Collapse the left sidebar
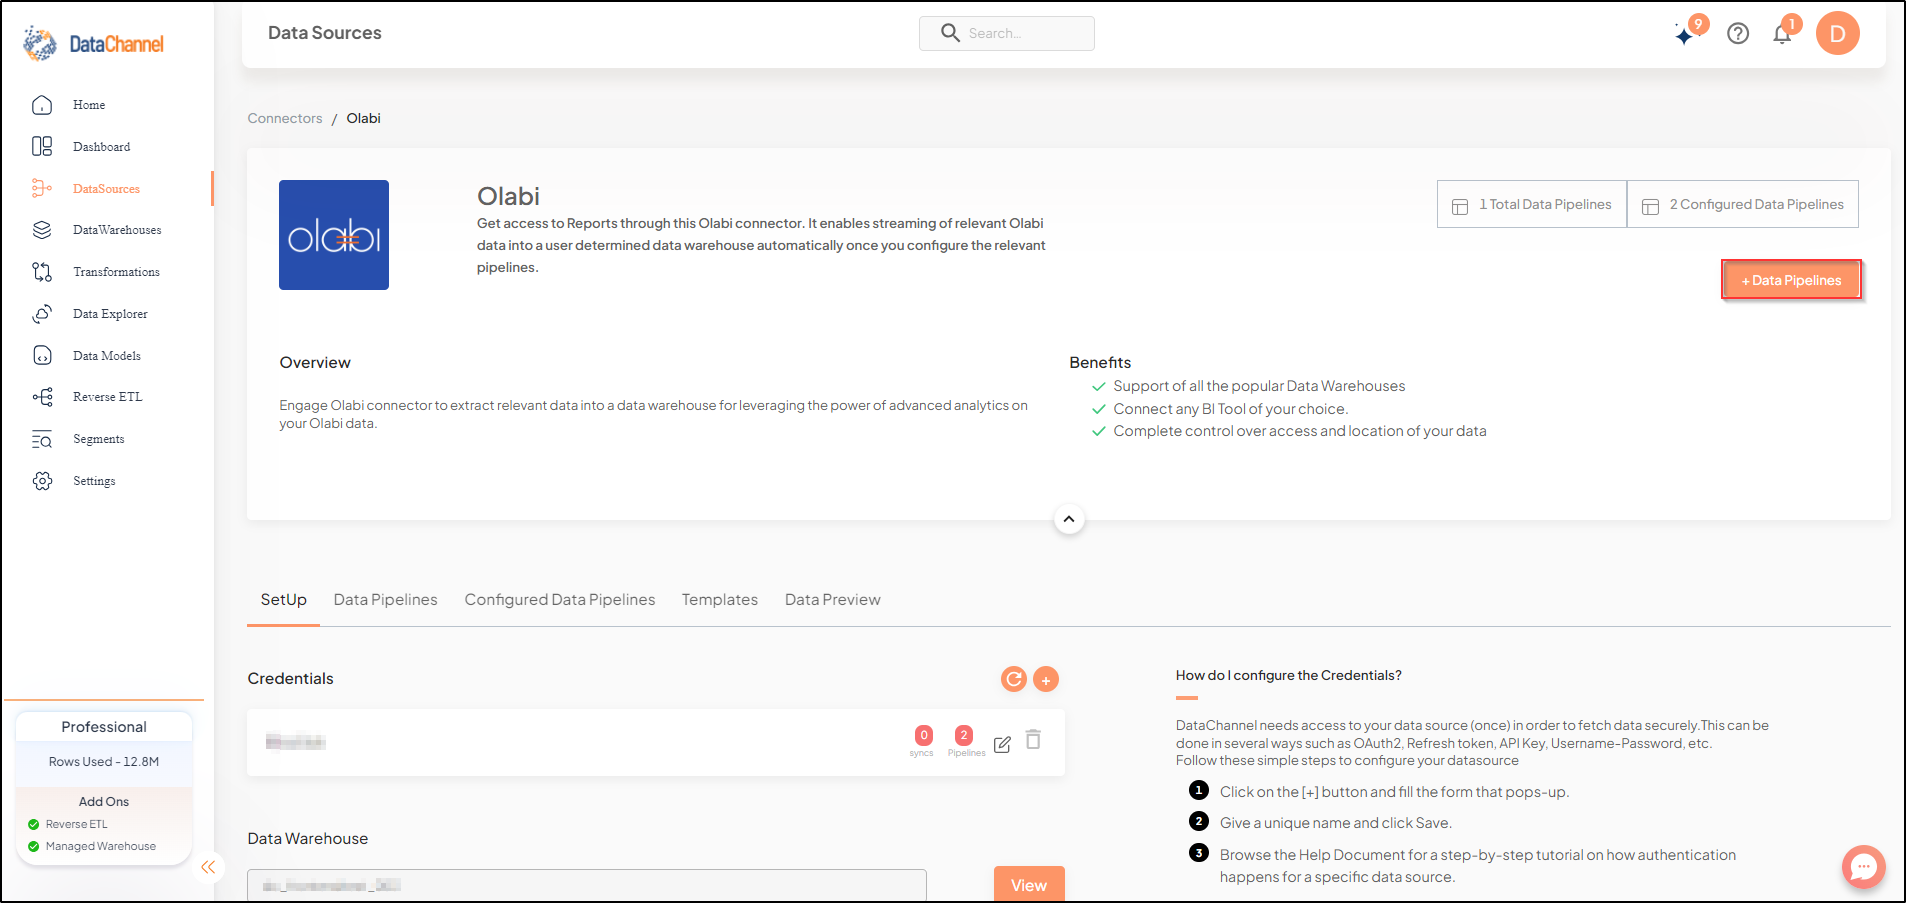Image resolution: width=1906 pixels, height=903 pixels. 208,867
